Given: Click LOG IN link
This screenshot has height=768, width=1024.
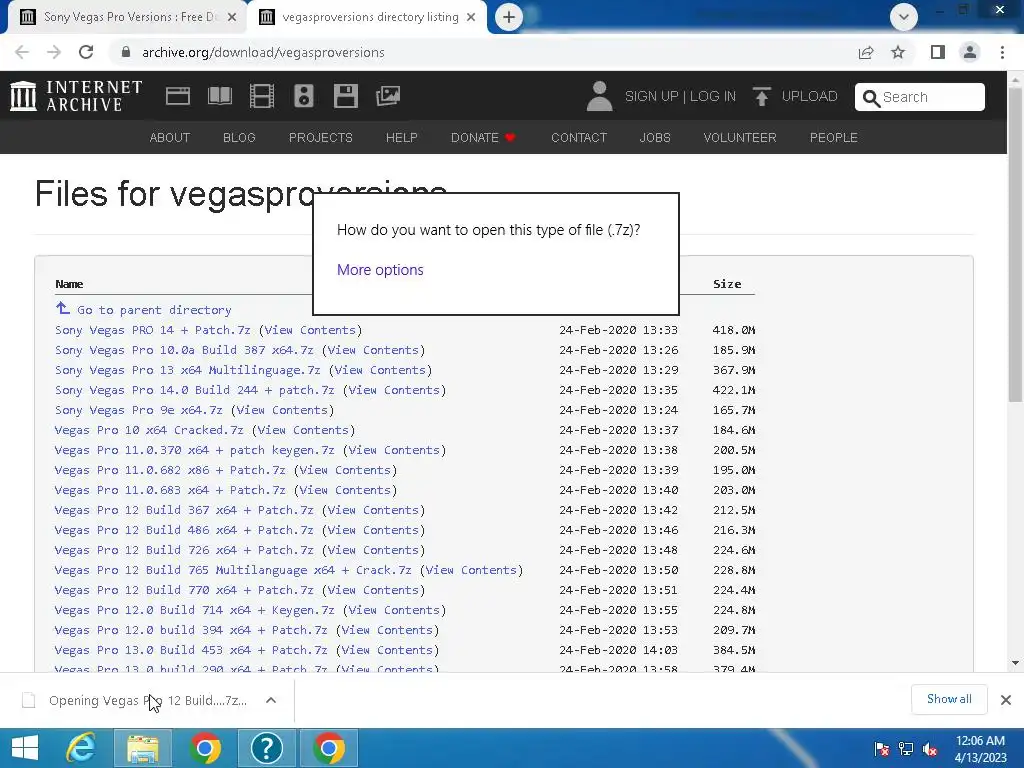Looking at the screenshot, I should pyautogui.click(x=712, y=96).
